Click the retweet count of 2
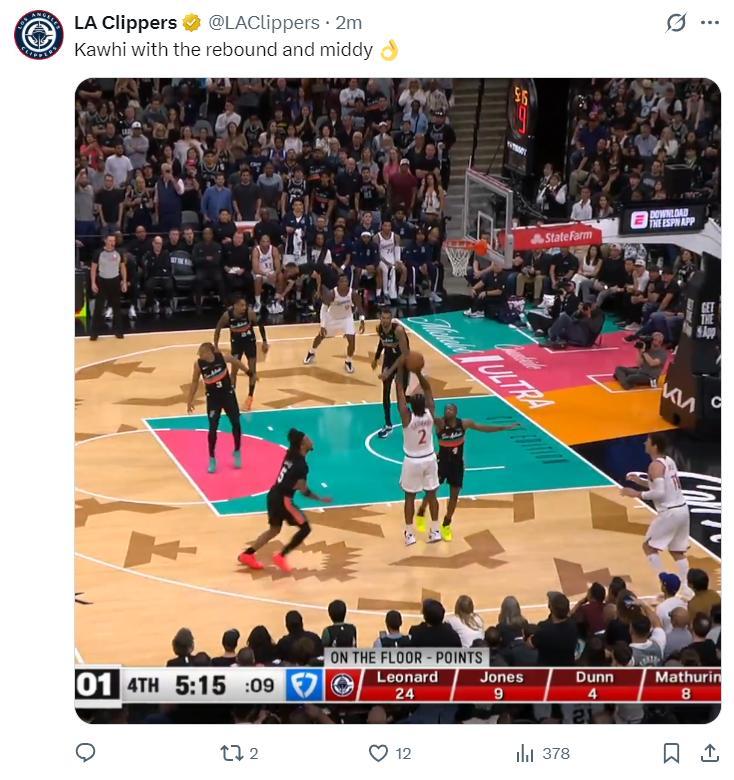This screenshot has width=734, height=780. point(254,754)
